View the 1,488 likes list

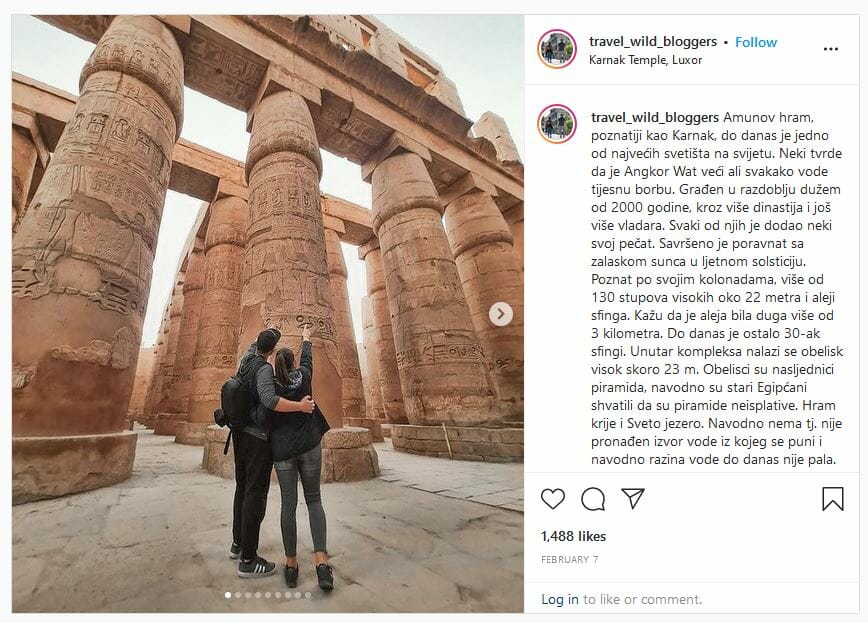click(x=574, y=536)
